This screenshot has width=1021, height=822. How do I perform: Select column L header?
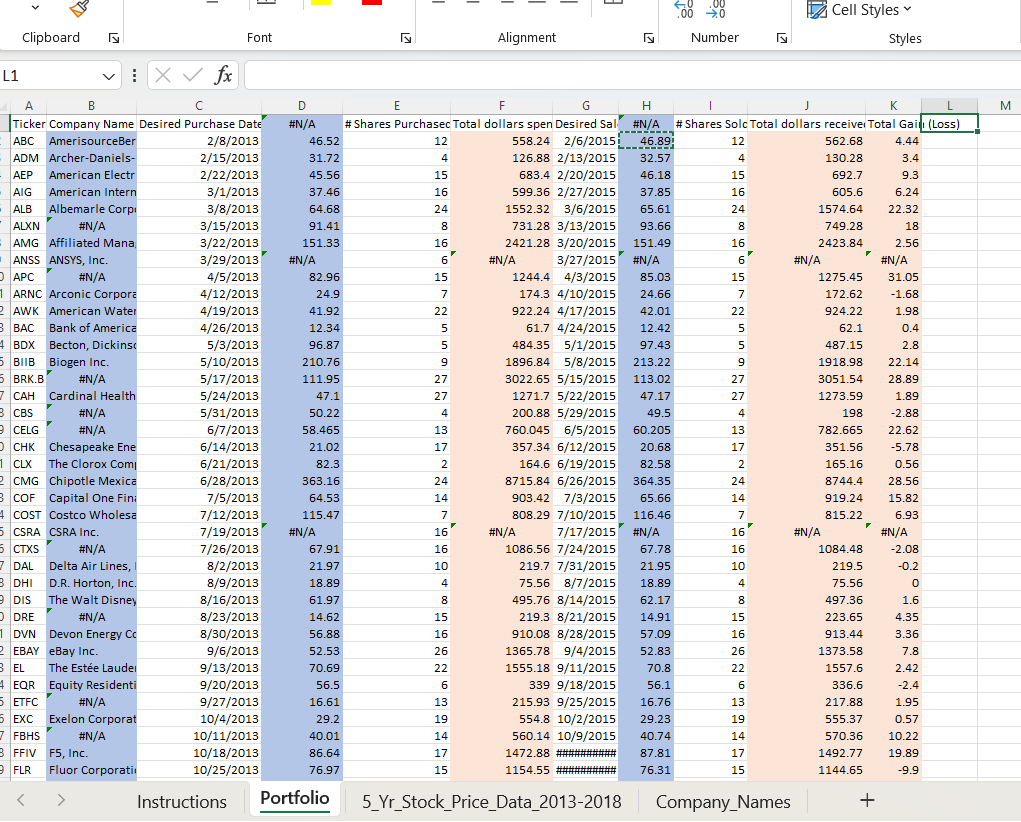[949, 106]
